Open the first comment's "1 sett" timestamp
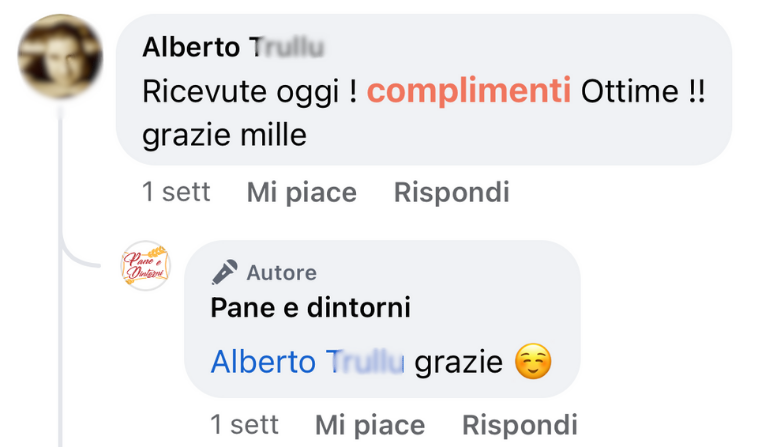This screenshot has width=780, height=447. point(176,192)
